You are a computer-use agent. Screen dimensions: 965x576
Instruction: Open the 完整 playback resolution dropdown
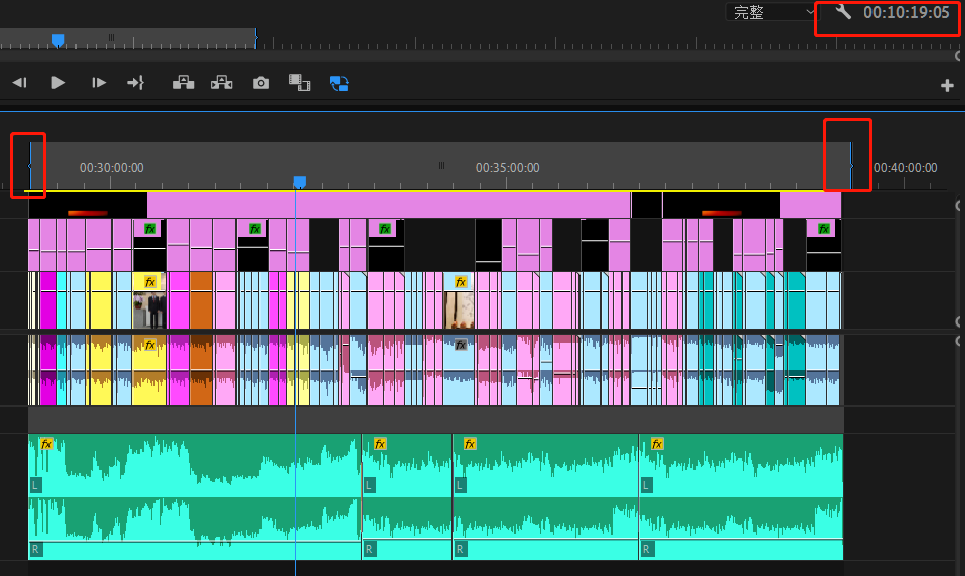coord(771,12)
